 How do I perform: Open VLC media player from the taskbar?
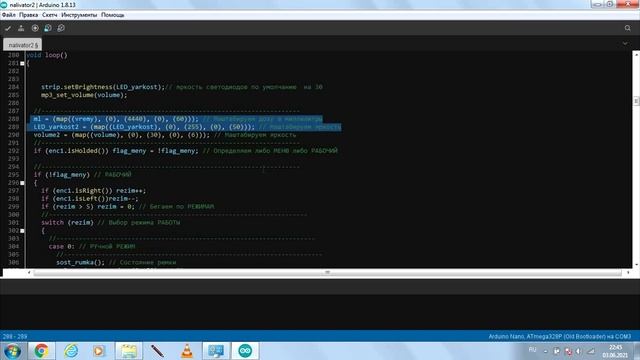click(187, 351)
